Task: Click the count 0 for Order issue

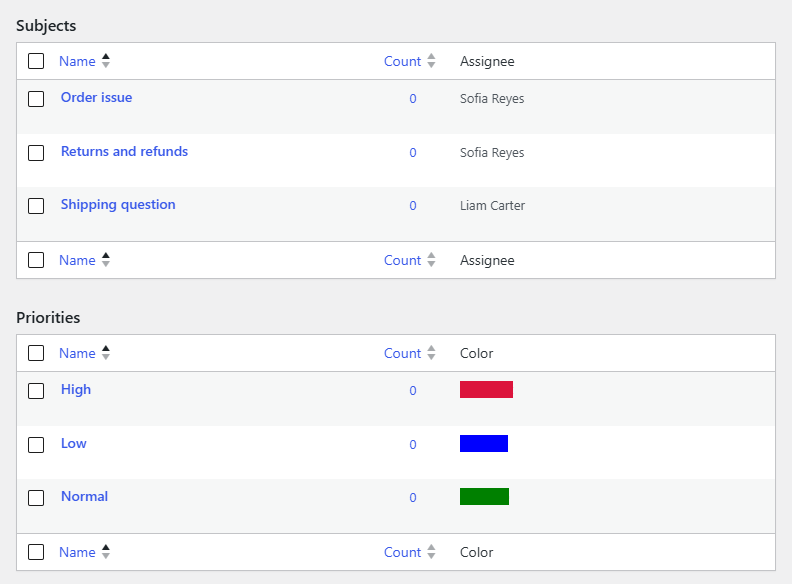Action: click(413, 99)
